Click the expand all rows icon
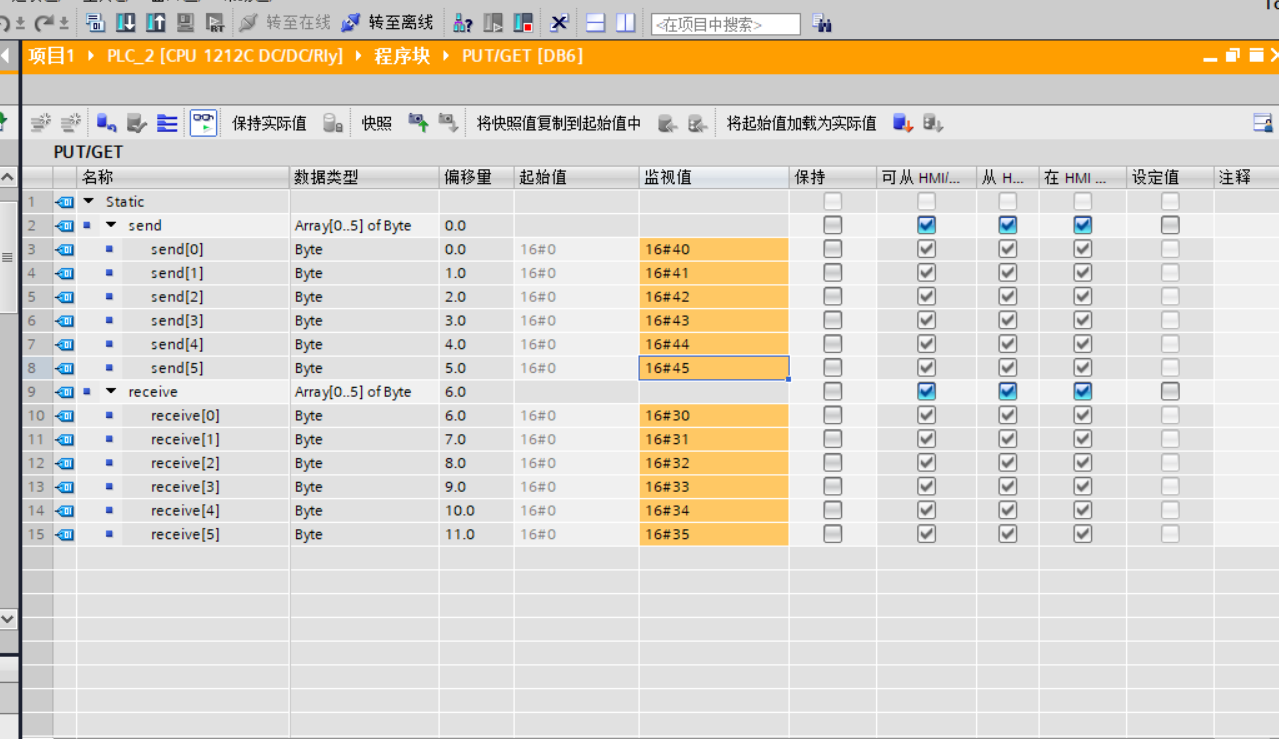Screen dimensions: 1279x739 167,123
